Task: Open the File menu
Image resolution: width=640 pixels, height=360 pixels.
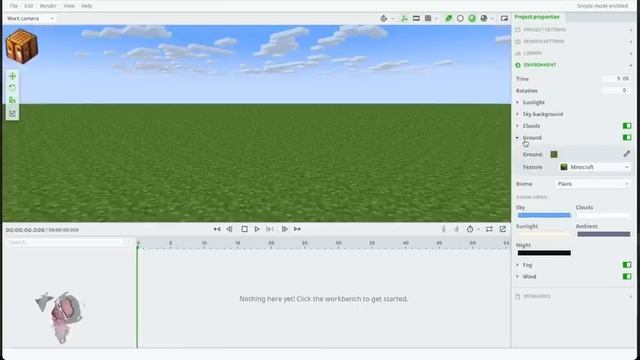Action: tap(13, 6)
